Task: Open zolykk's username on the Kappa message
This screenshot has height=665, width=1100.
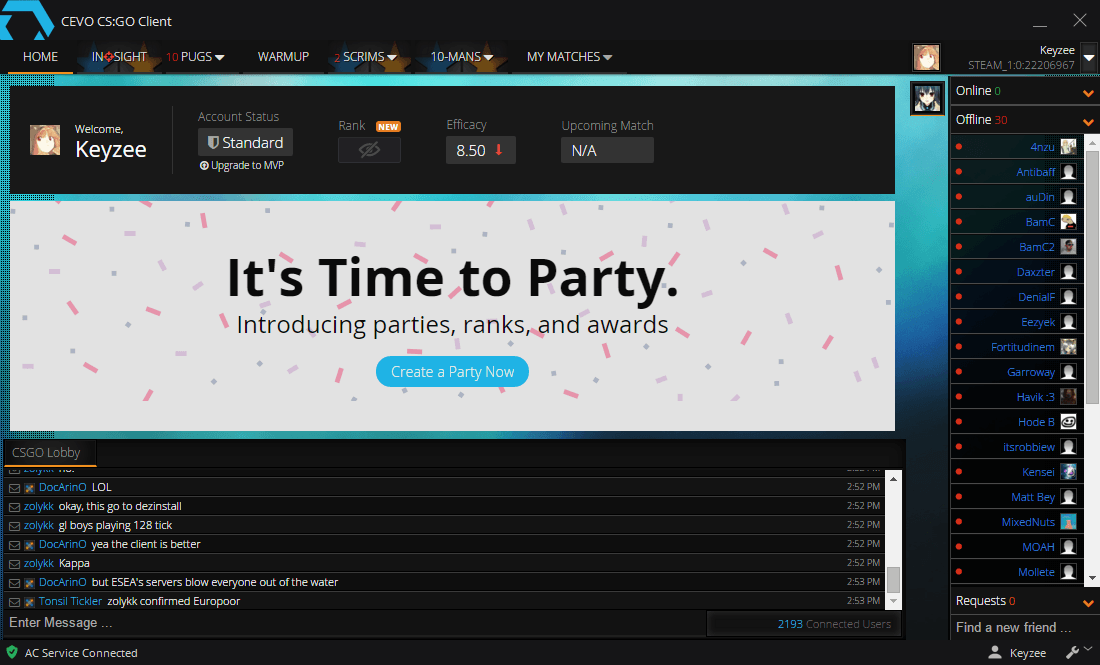Action: tap(39, 563)
